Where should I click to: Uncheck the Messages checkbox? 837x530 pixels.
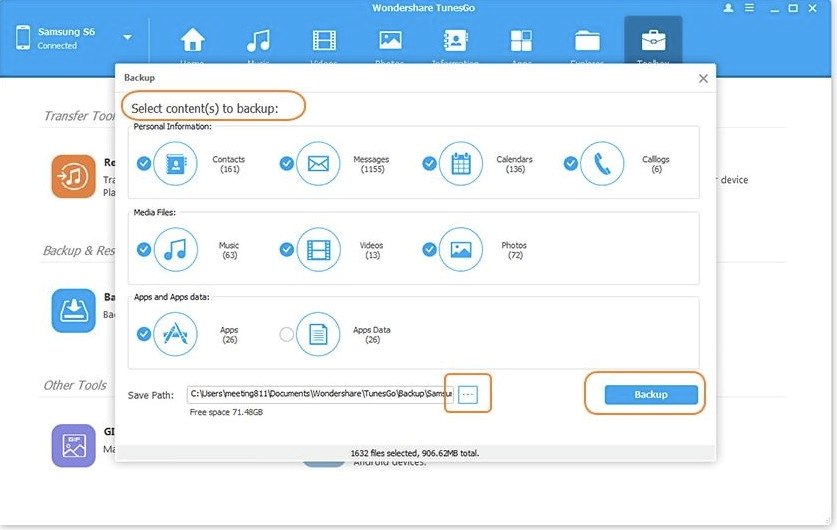click(x=287, y=164)
